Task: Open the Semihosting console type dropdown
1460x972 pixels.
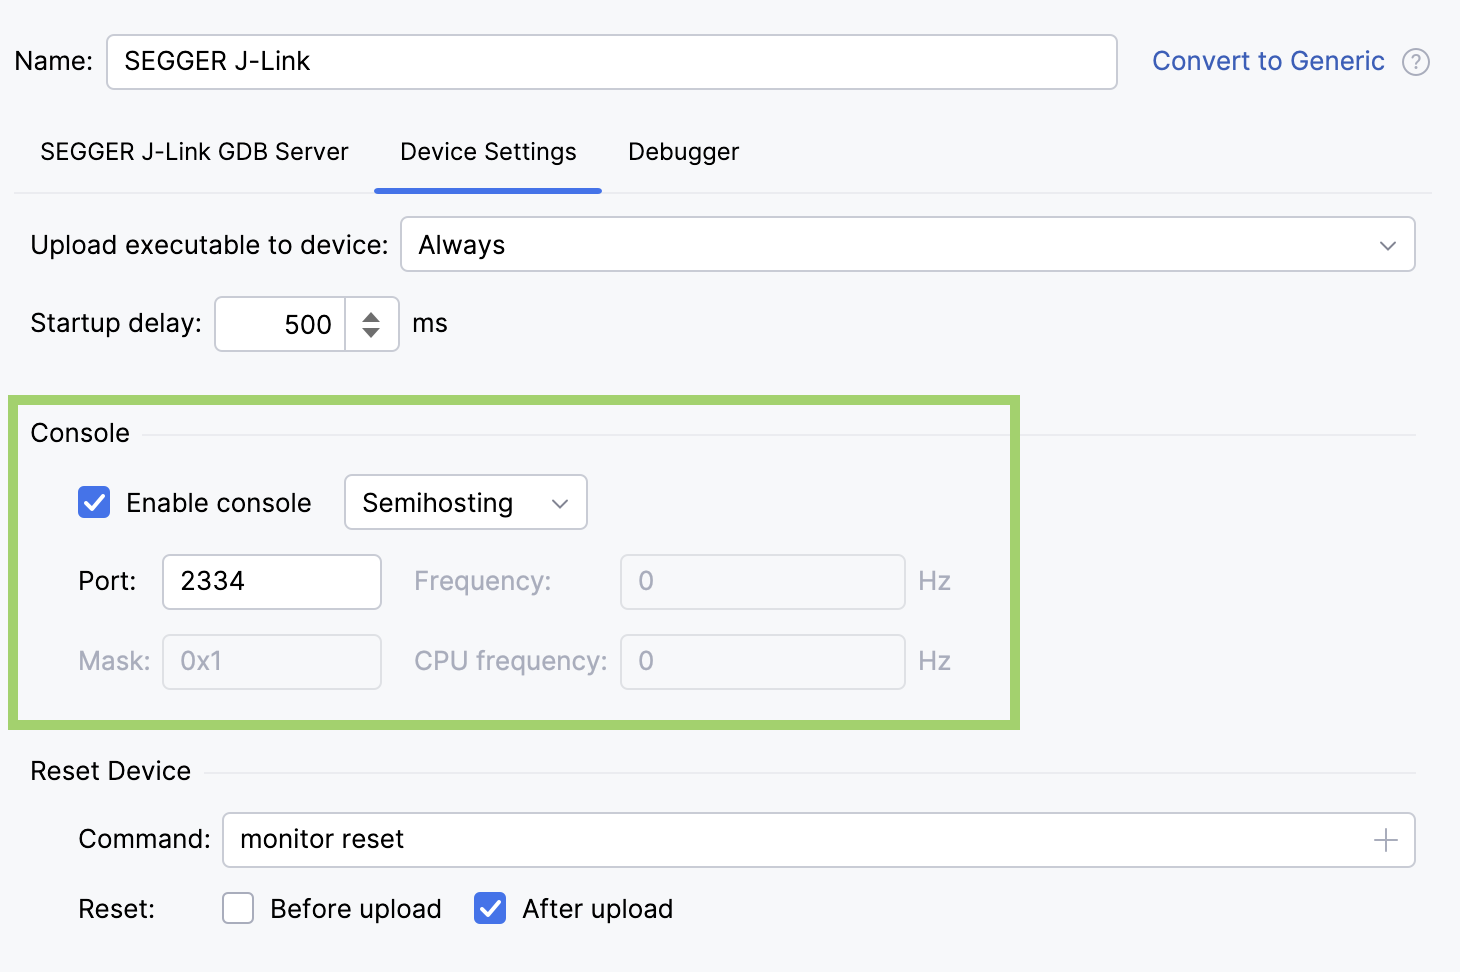Action: (465, 502)
